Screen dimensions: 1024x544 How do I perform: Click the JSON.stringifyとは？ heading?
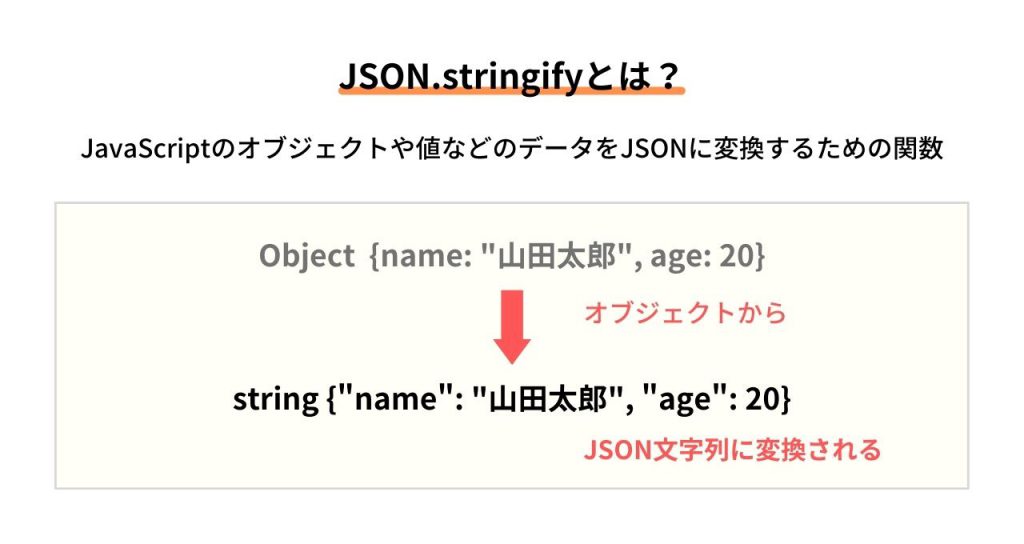(511, 77)
